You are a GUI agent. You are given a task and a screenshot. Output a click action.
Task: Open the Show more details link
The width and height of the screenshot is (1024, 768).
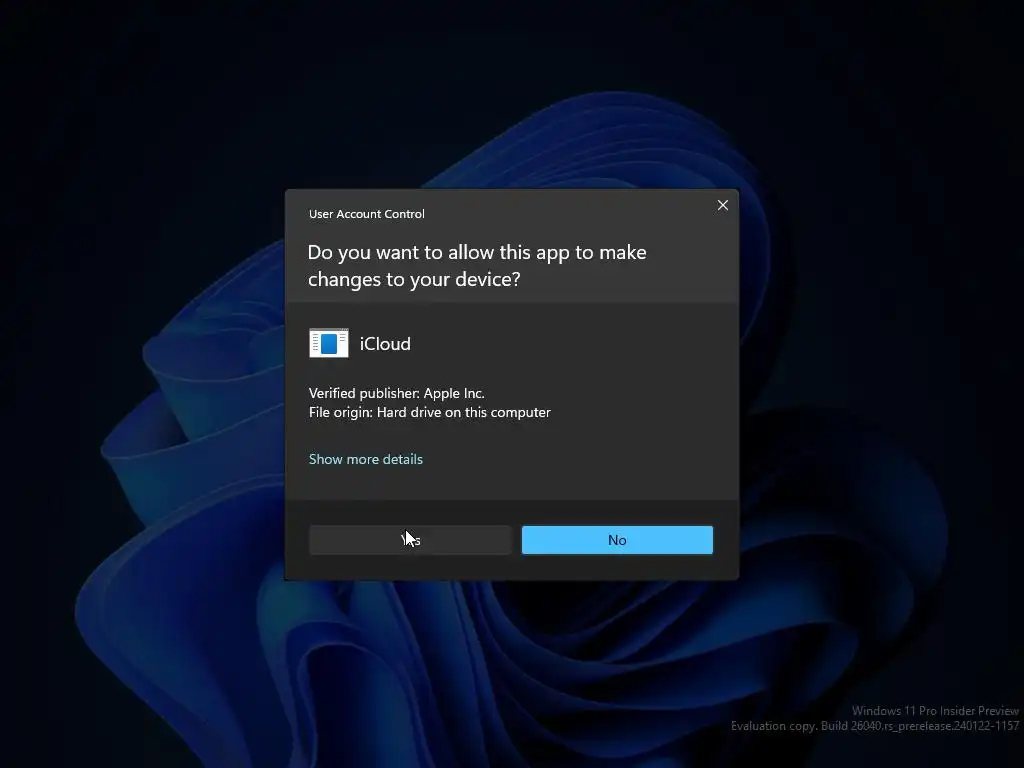click(366, 459)
